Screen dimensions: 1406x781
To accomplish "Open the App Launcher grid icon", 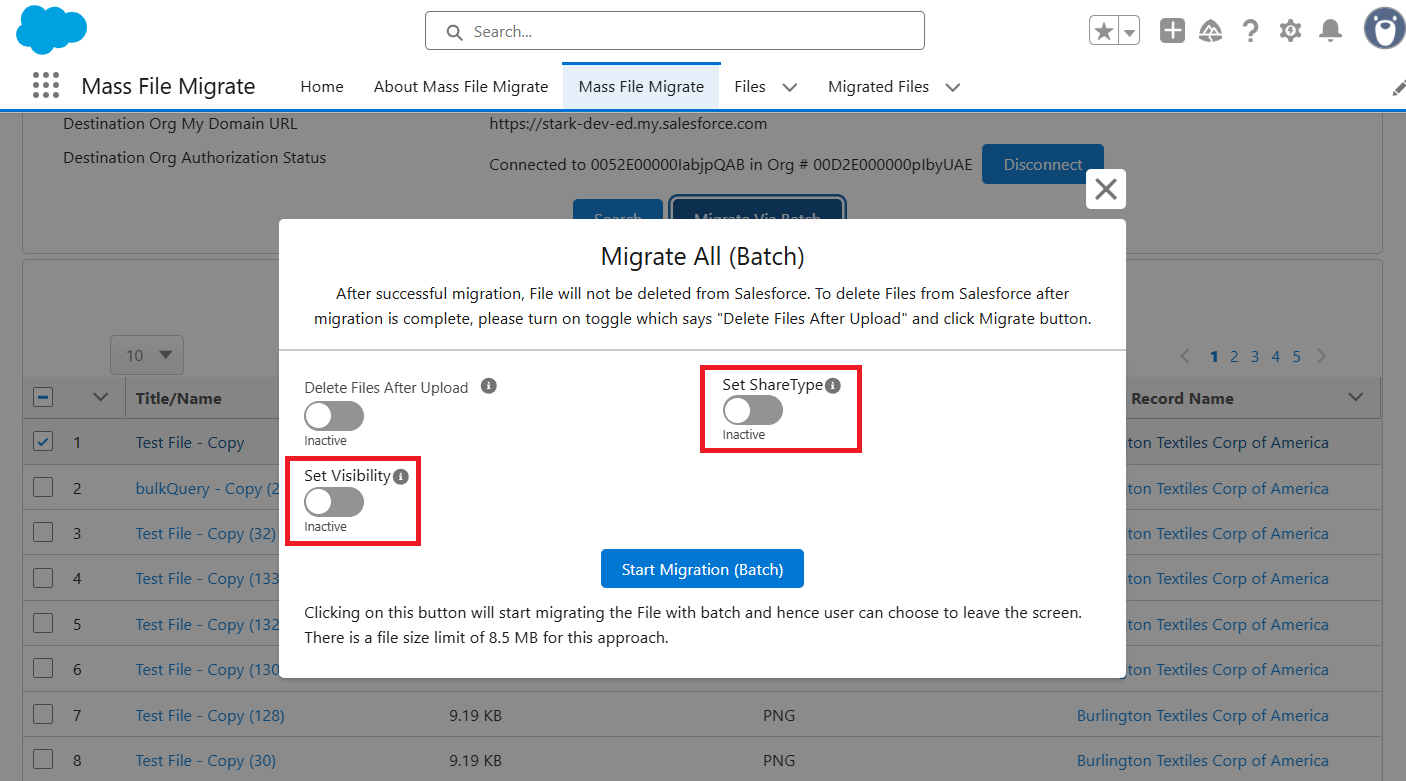I will tap(46, 86).
